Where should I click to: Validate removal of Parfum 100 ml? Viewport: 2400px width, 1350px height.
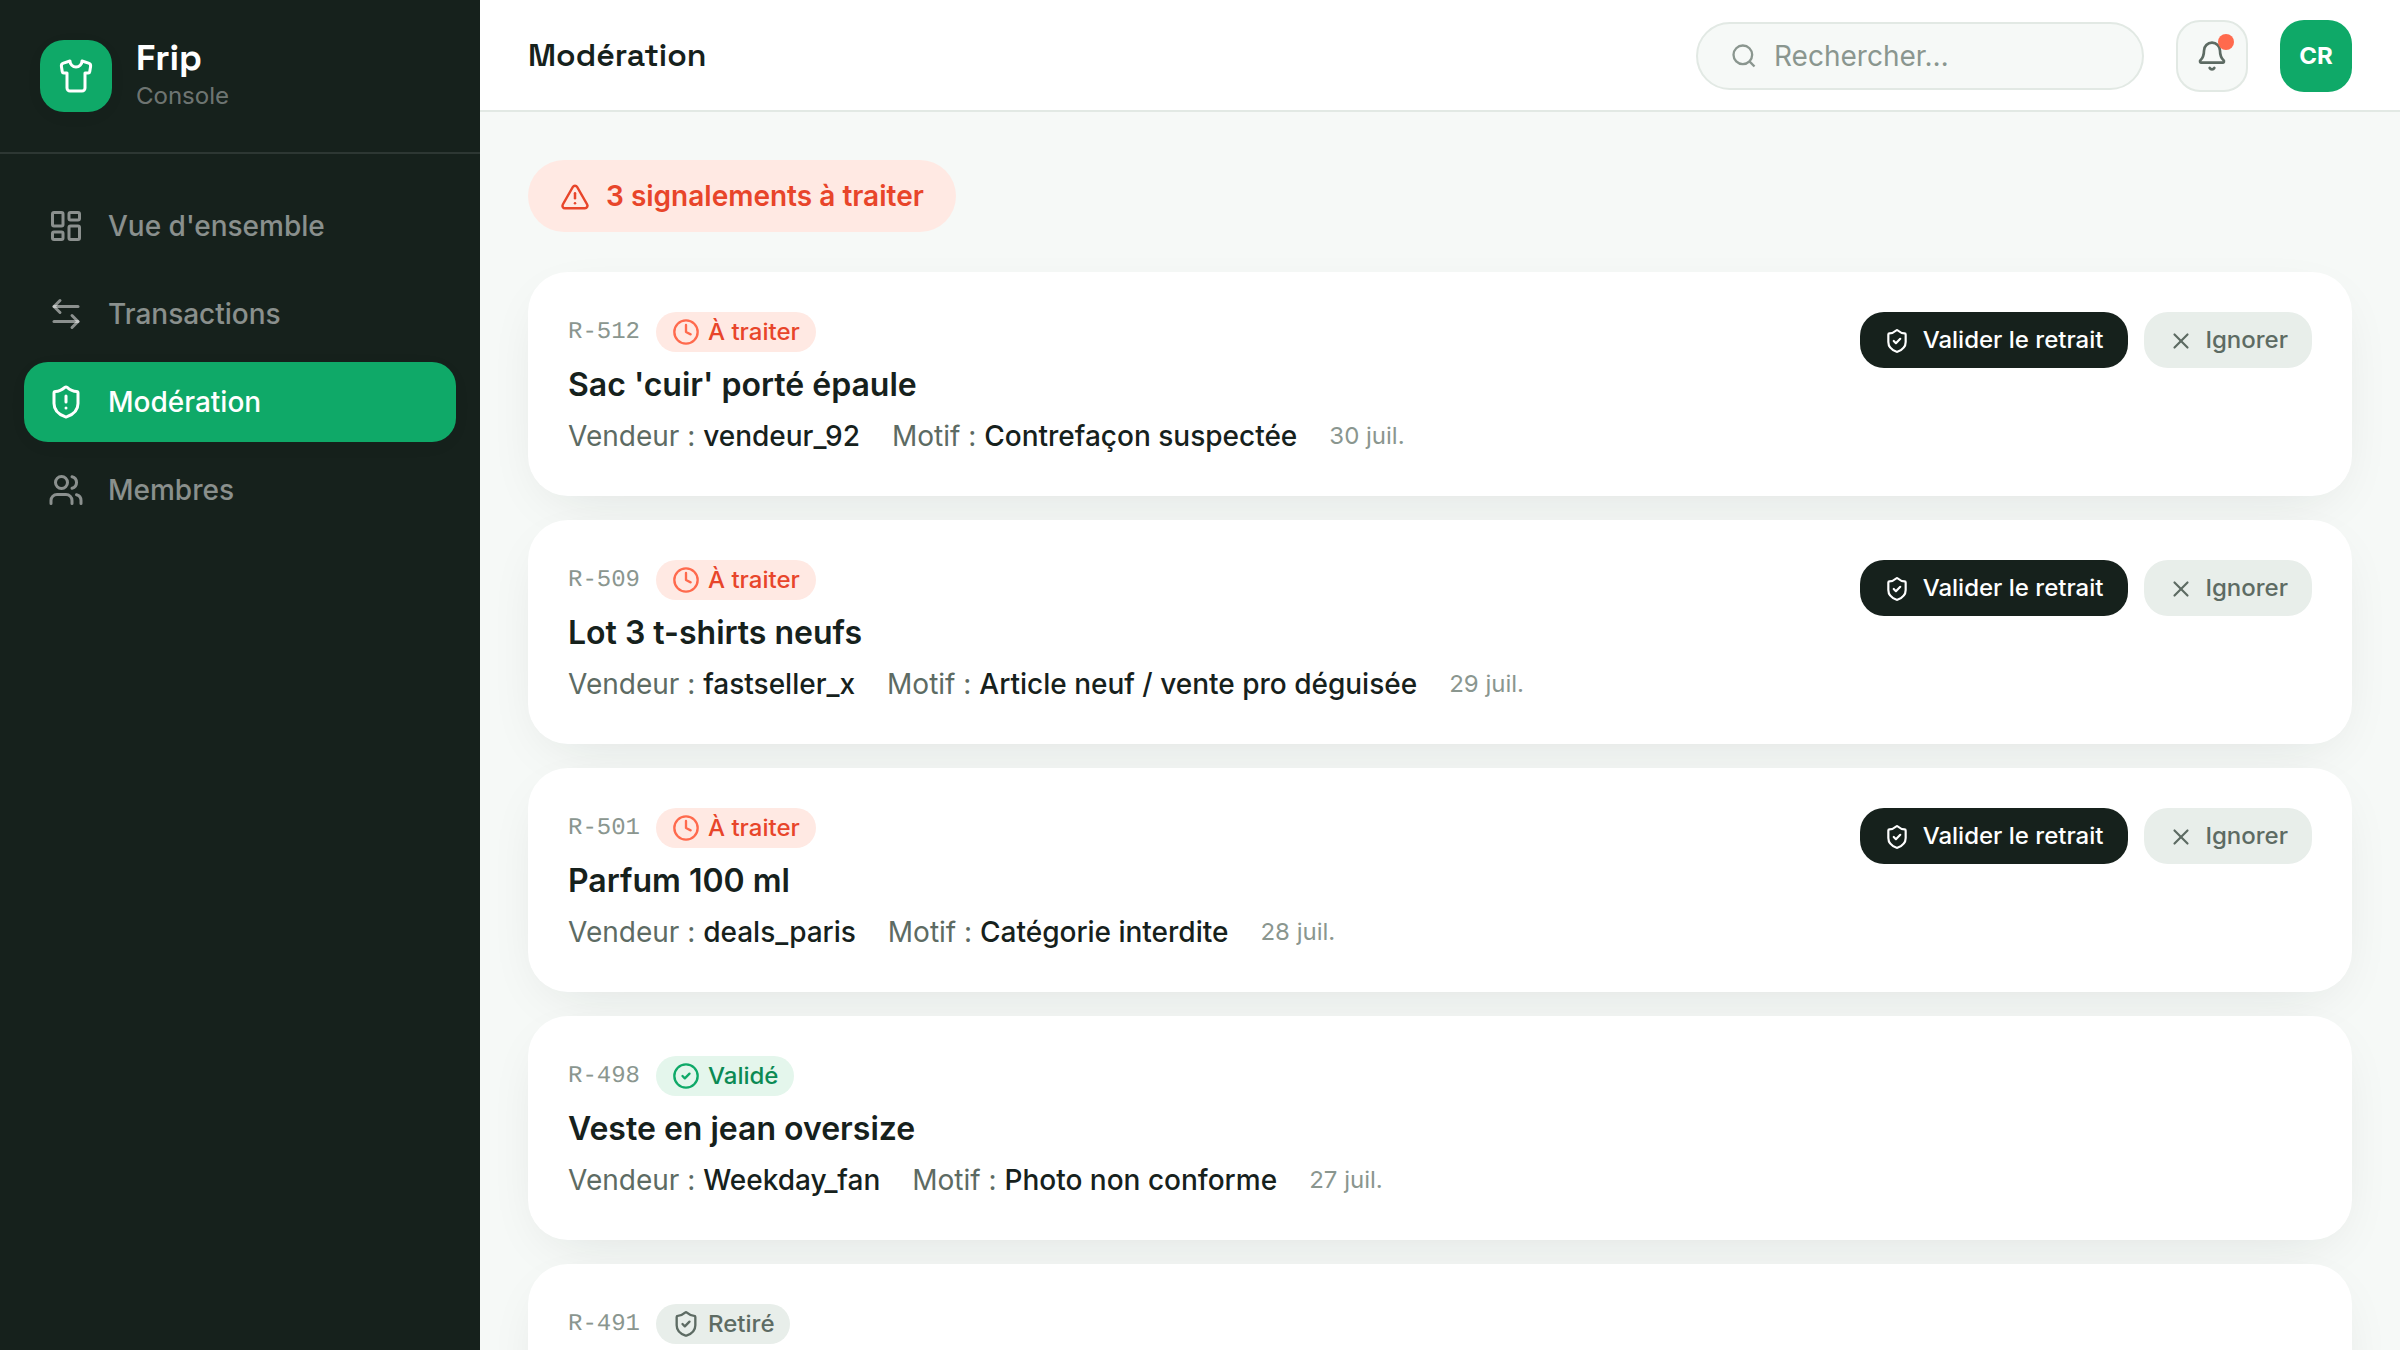pos(1994,836)
